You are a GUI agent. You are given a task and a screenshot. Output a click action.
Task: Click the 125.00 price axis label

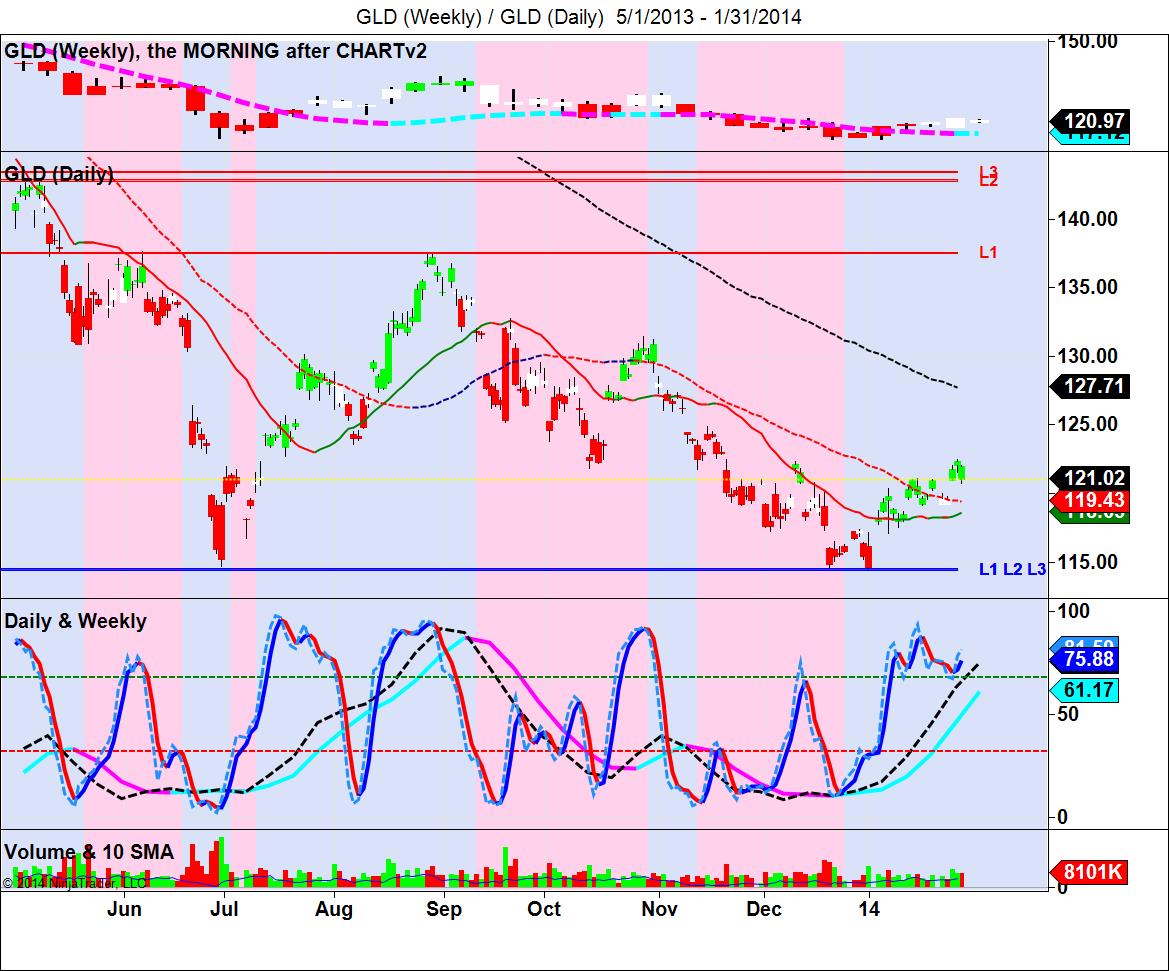[1088, 424]
